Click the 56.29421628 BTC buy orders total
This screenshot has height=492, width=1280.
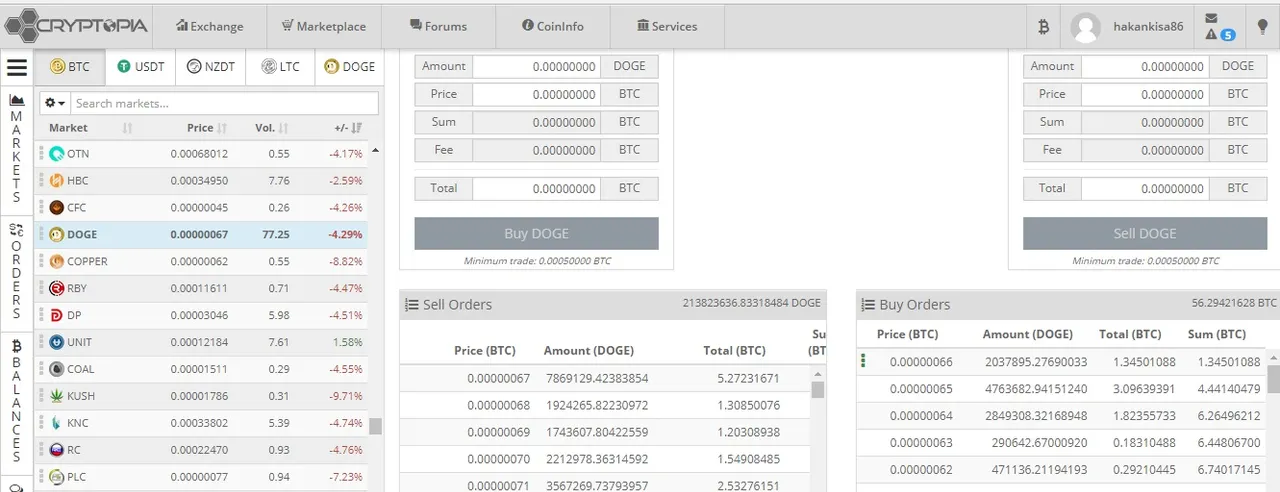1234,302
